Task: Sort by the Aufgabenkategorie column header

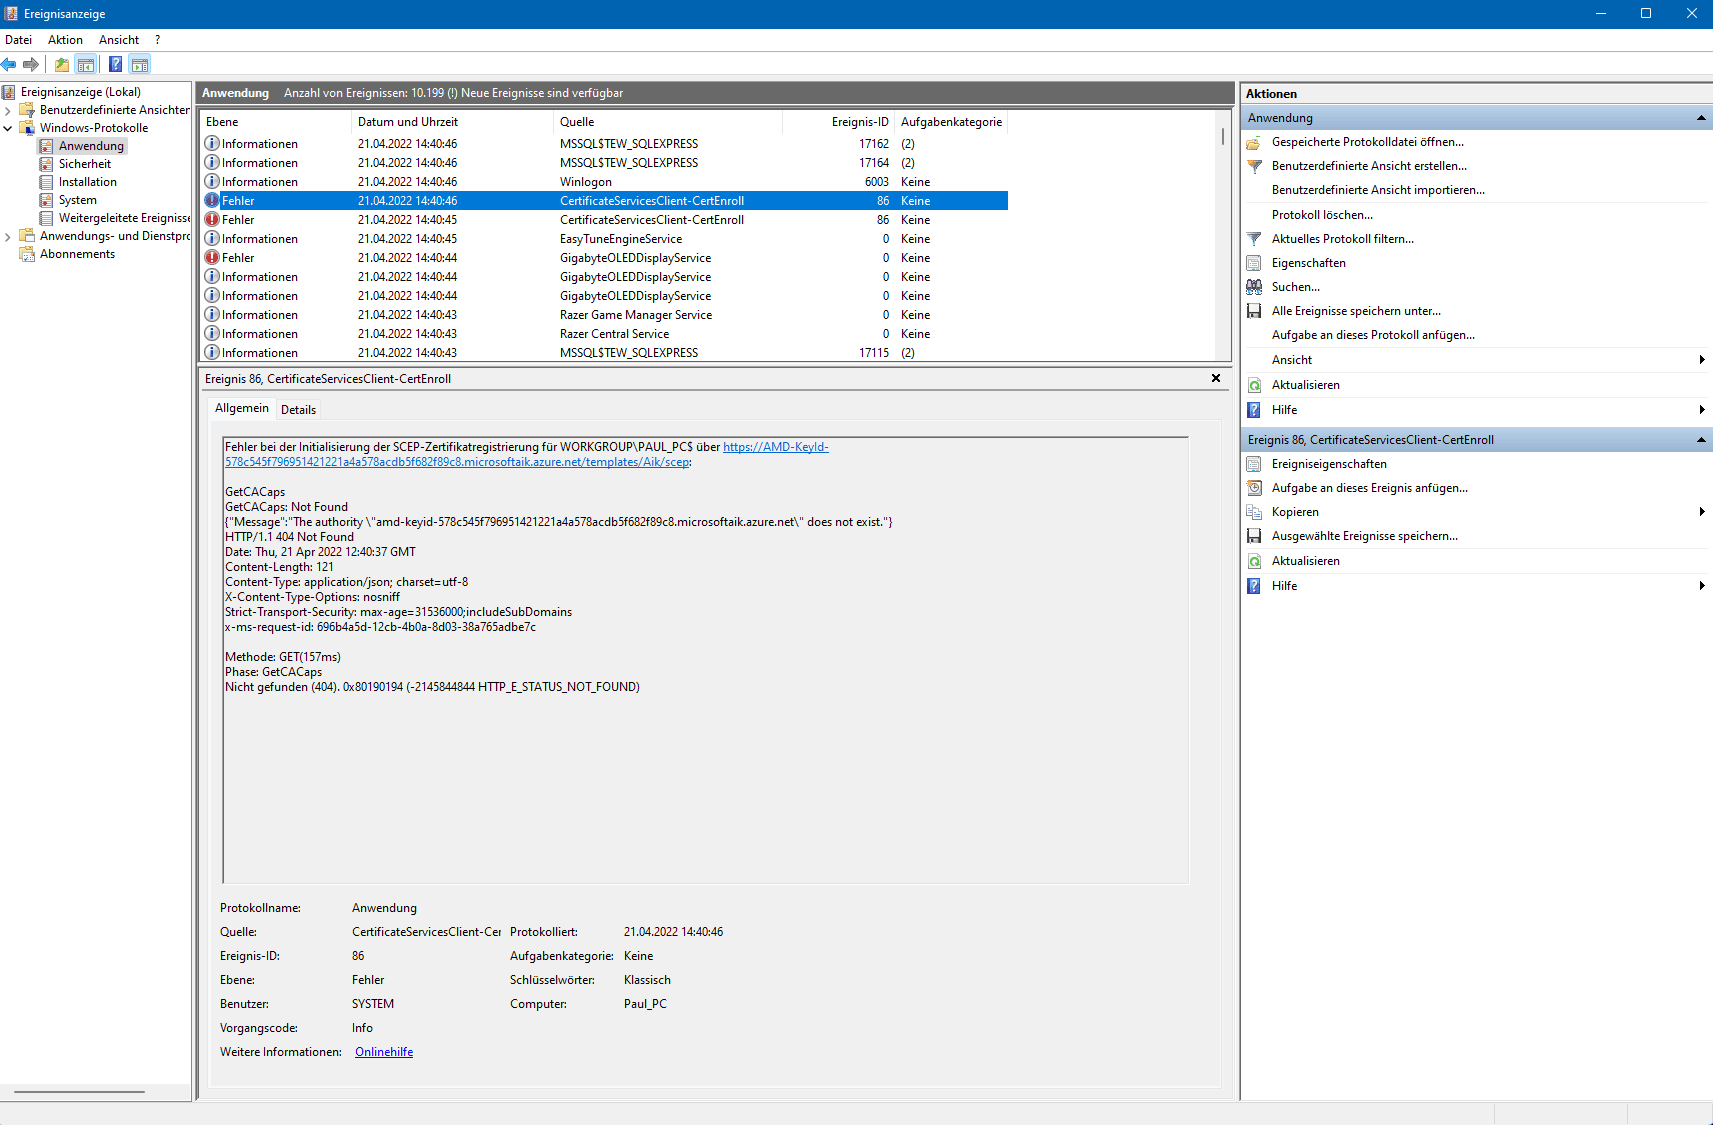Action: click(x=951, y=122)
